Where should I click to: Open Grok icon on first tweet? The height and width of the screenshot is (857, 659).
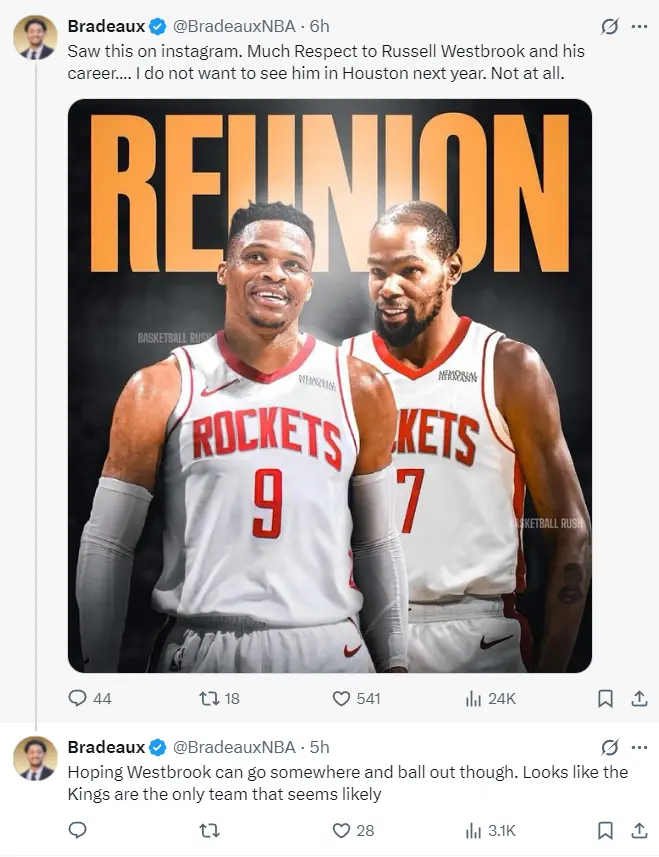[607, 26]
